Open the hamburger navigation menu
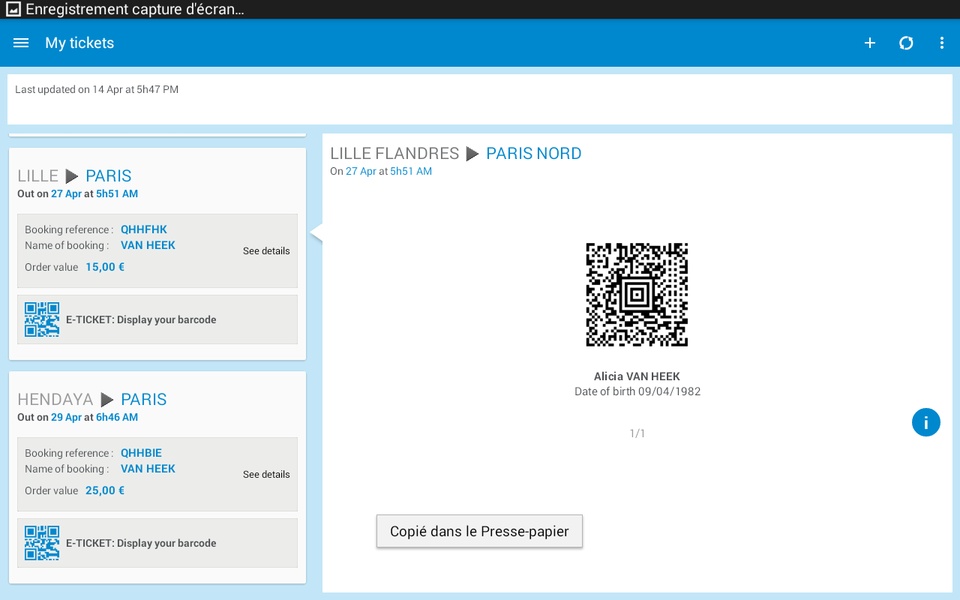 pyautogui.click(x=21, y=43)
